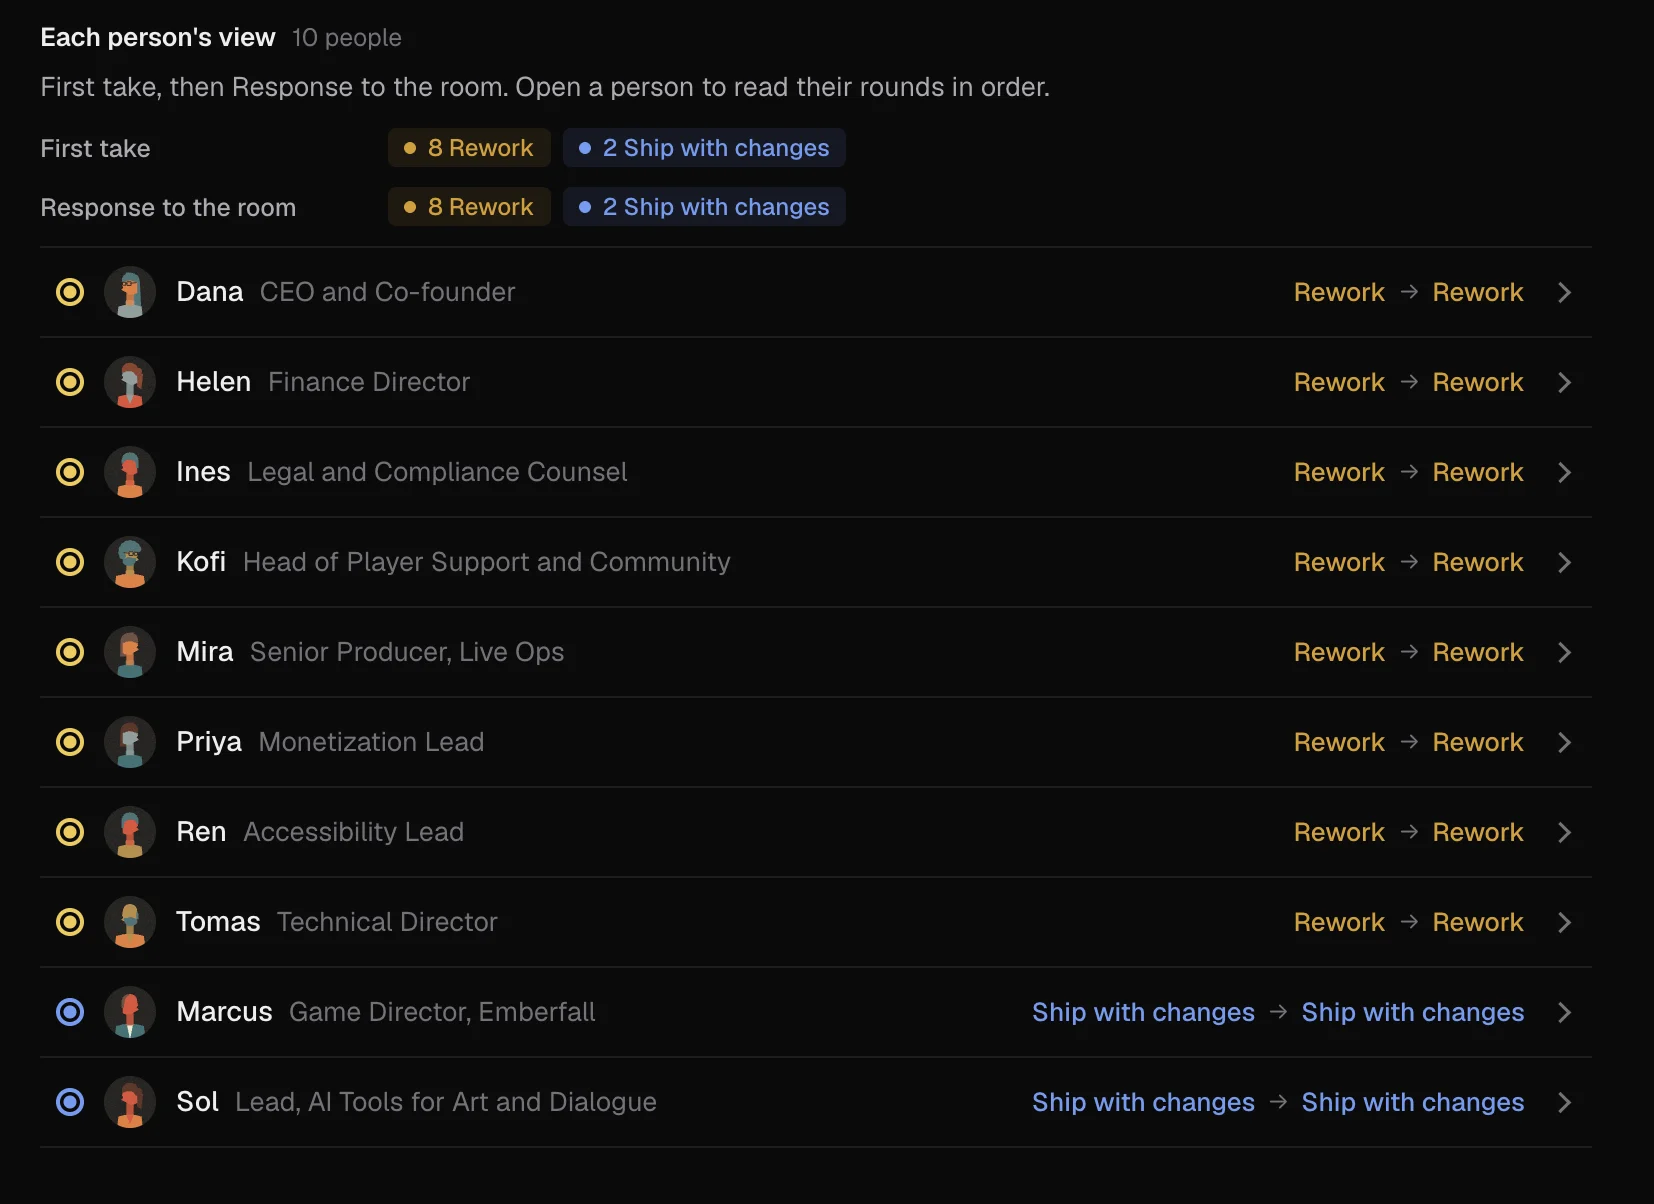1654x1204 pixels.
Task: Click the name 'Ren' in the list
Action: (201, 832)
